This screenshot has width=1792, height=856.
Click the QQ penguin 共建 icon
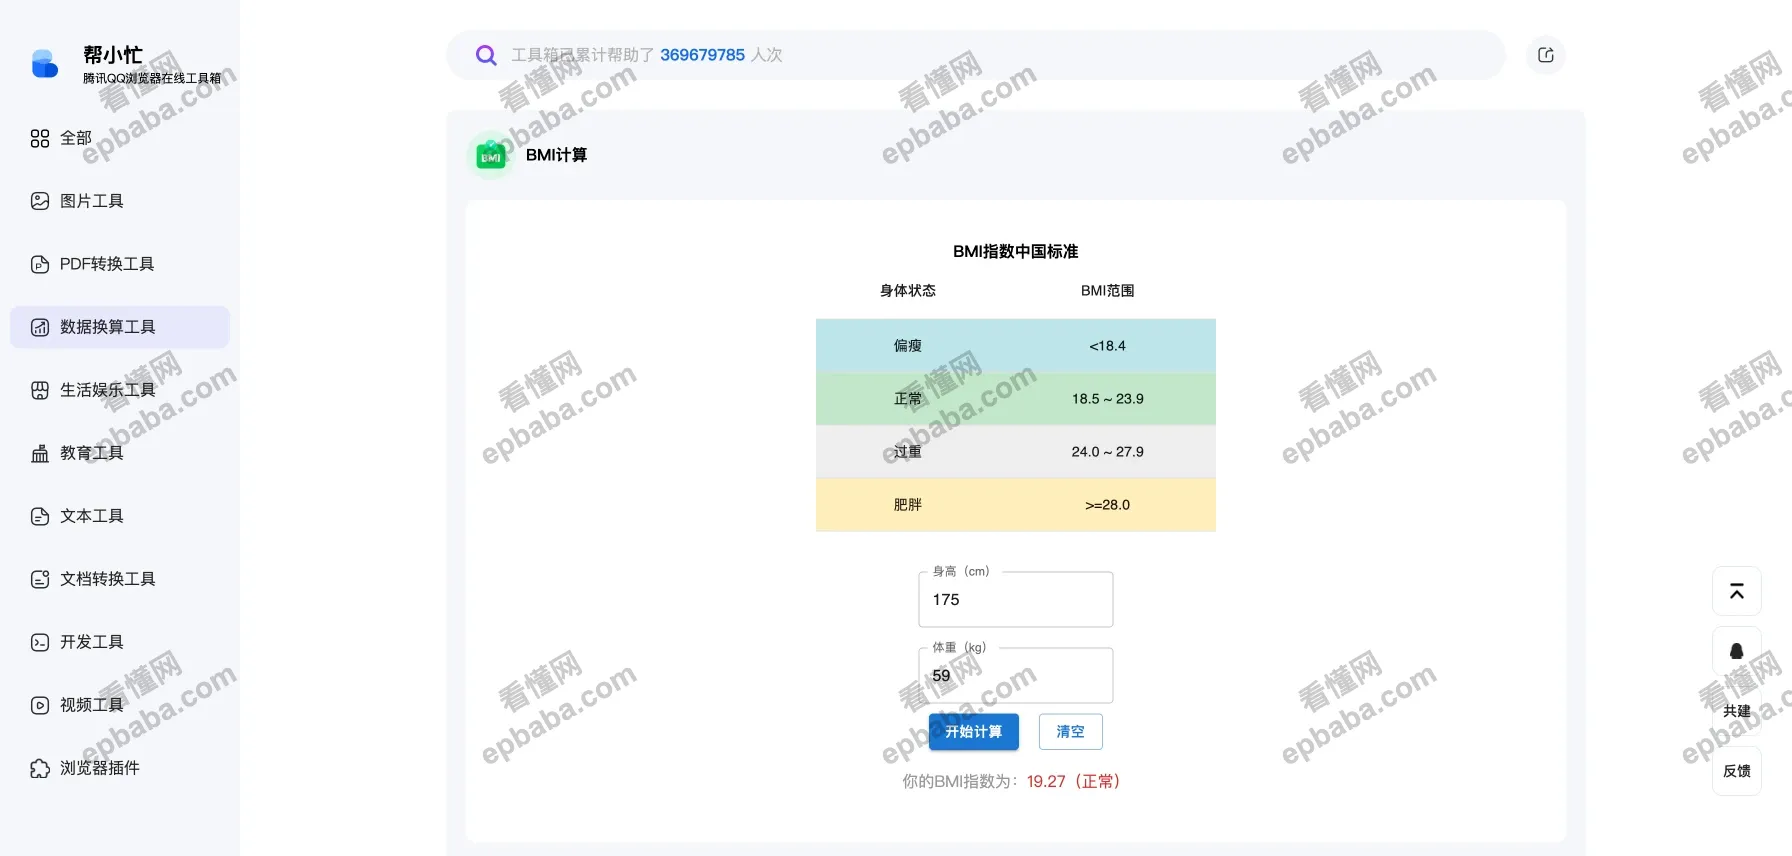[1737, 652]
